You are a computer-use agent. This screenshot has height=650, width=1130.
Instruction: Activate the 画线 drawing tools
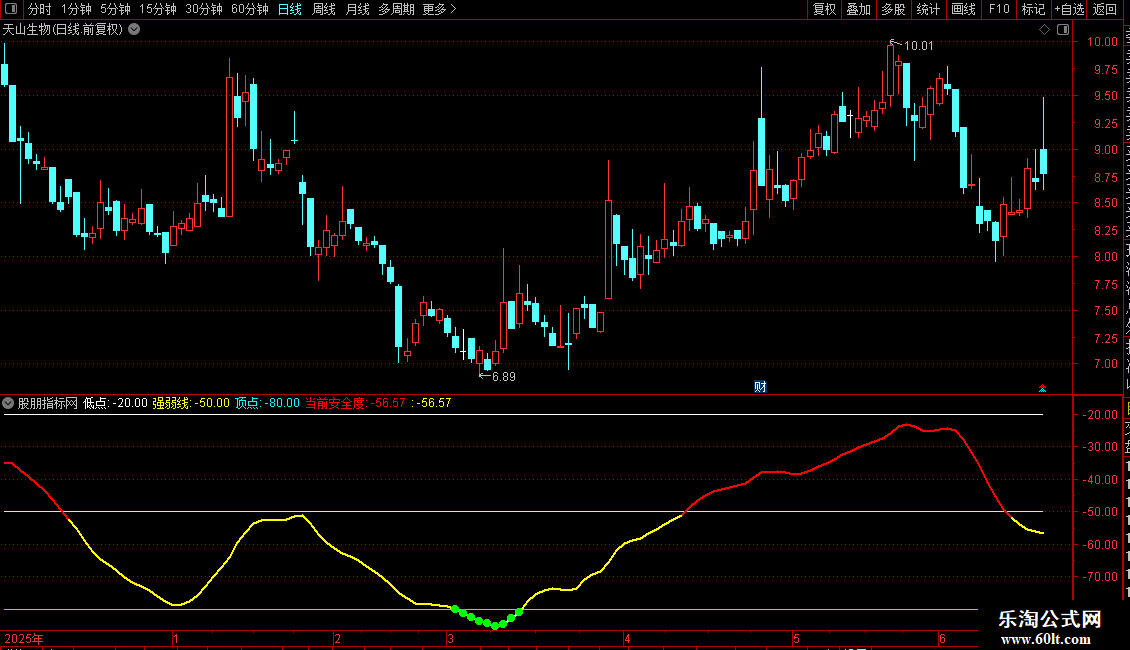click(x=964, y=9)
